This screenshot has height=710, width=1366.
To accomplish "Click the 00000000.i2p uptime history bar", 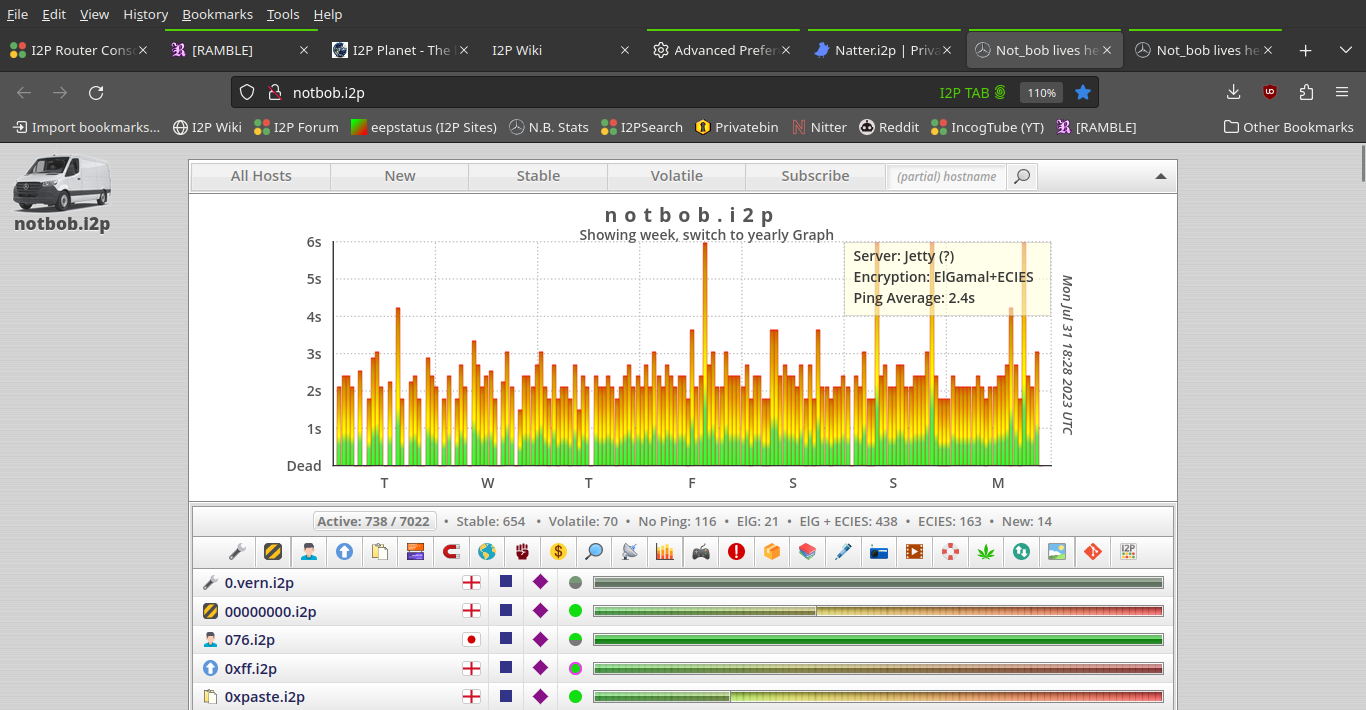I will point(878,611).
